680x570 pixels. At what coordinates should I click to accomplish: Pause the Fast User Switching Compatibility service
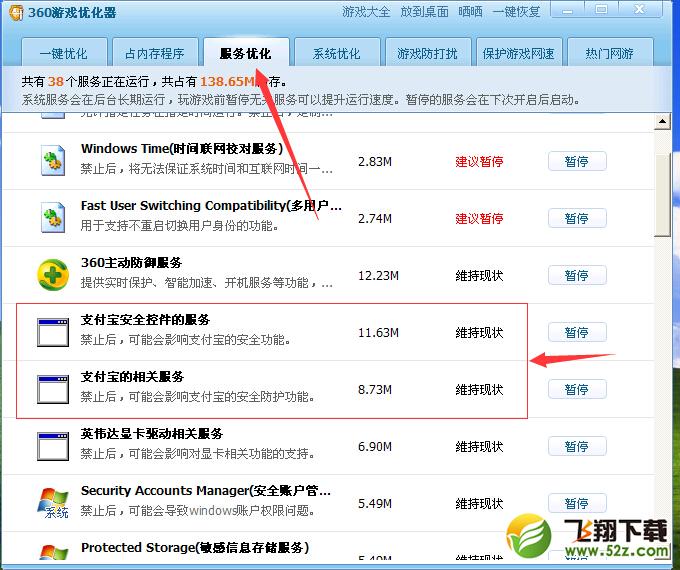point(577,218)
